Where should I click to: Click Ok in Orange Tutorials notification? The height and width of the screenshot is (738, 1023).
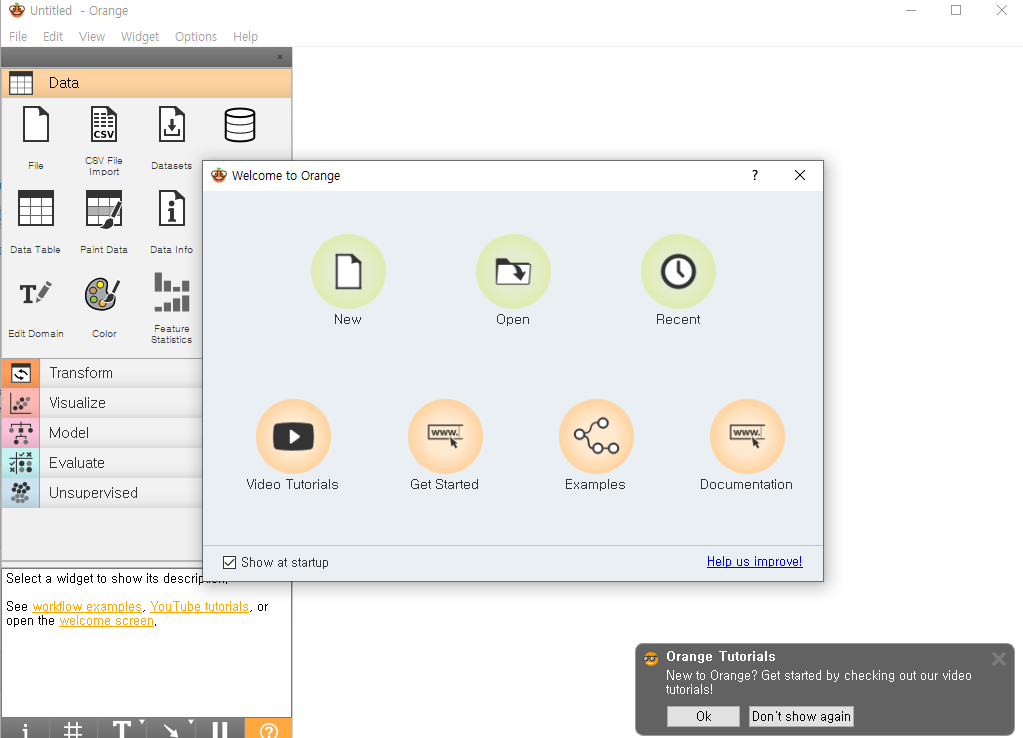click(x=703, y=716)
